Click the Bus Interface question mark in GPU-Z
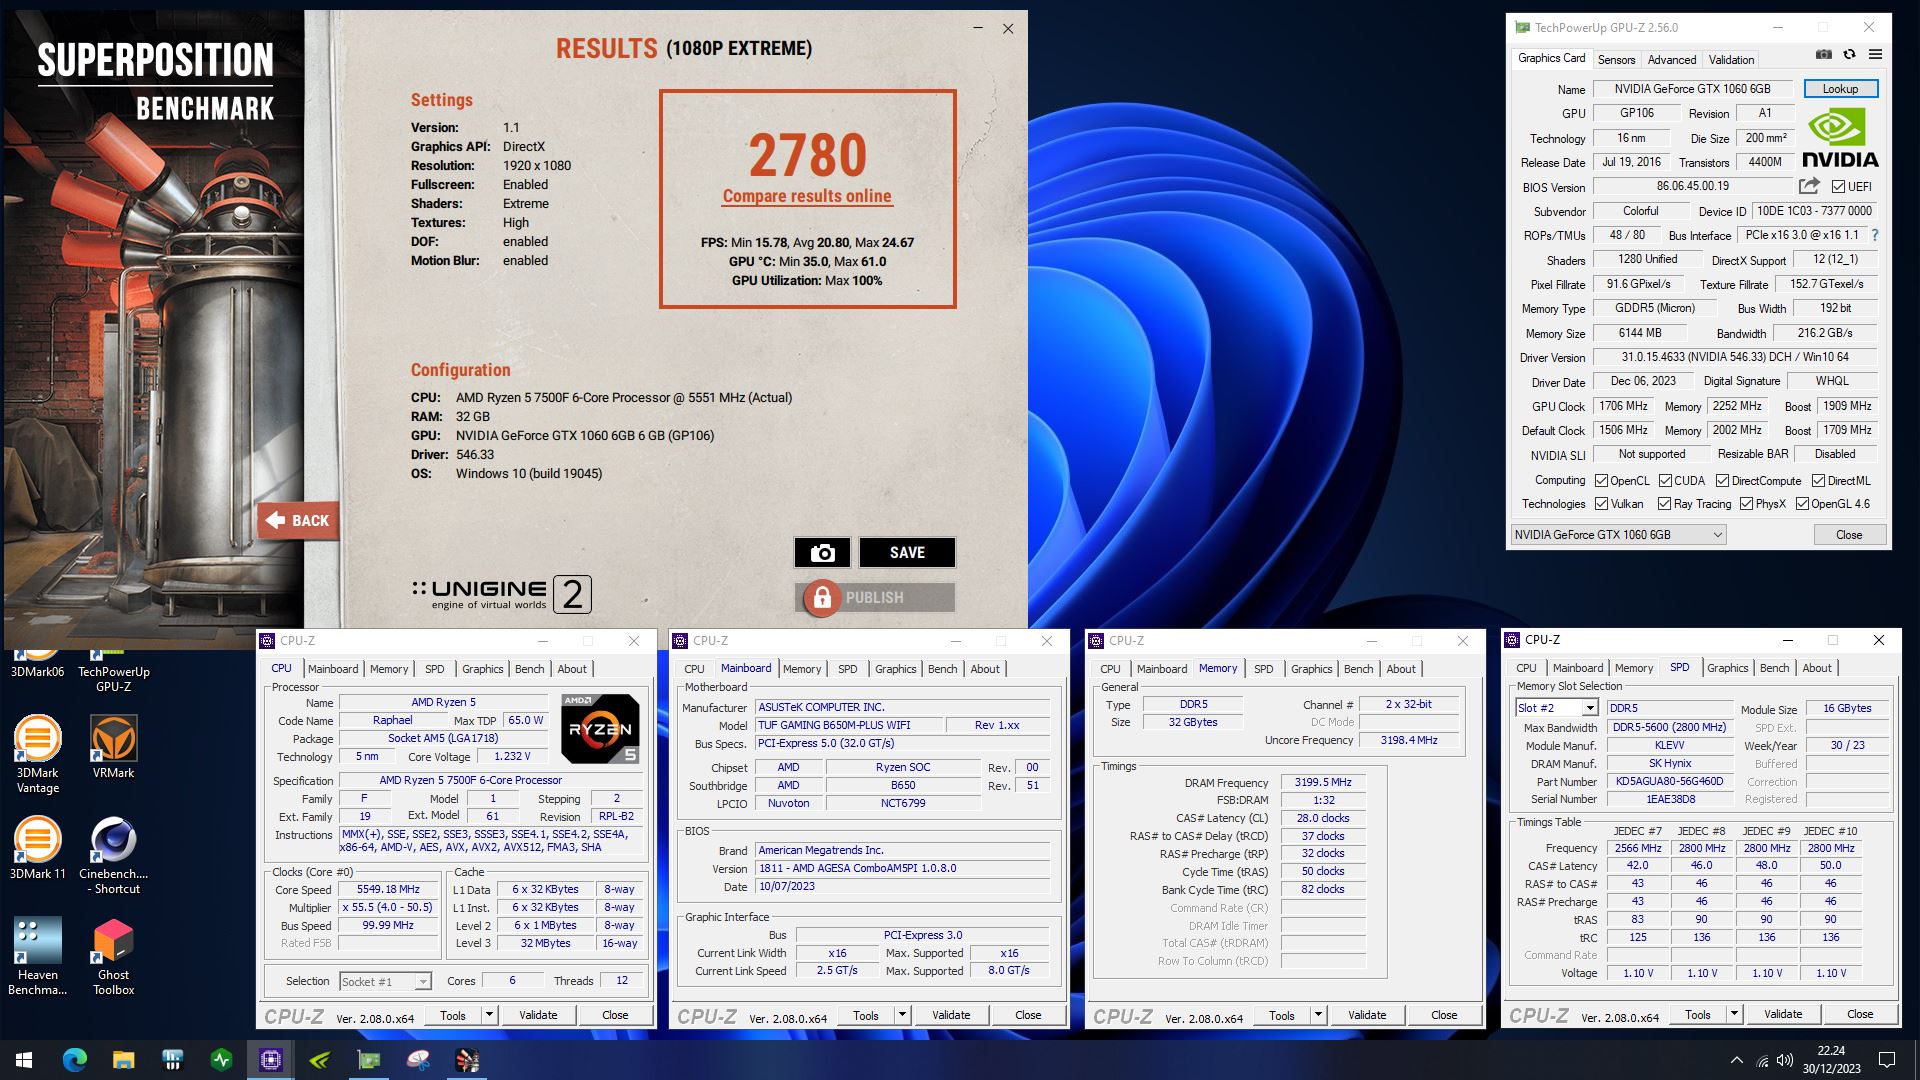1920x1080 pixels. coord(1874,235)
